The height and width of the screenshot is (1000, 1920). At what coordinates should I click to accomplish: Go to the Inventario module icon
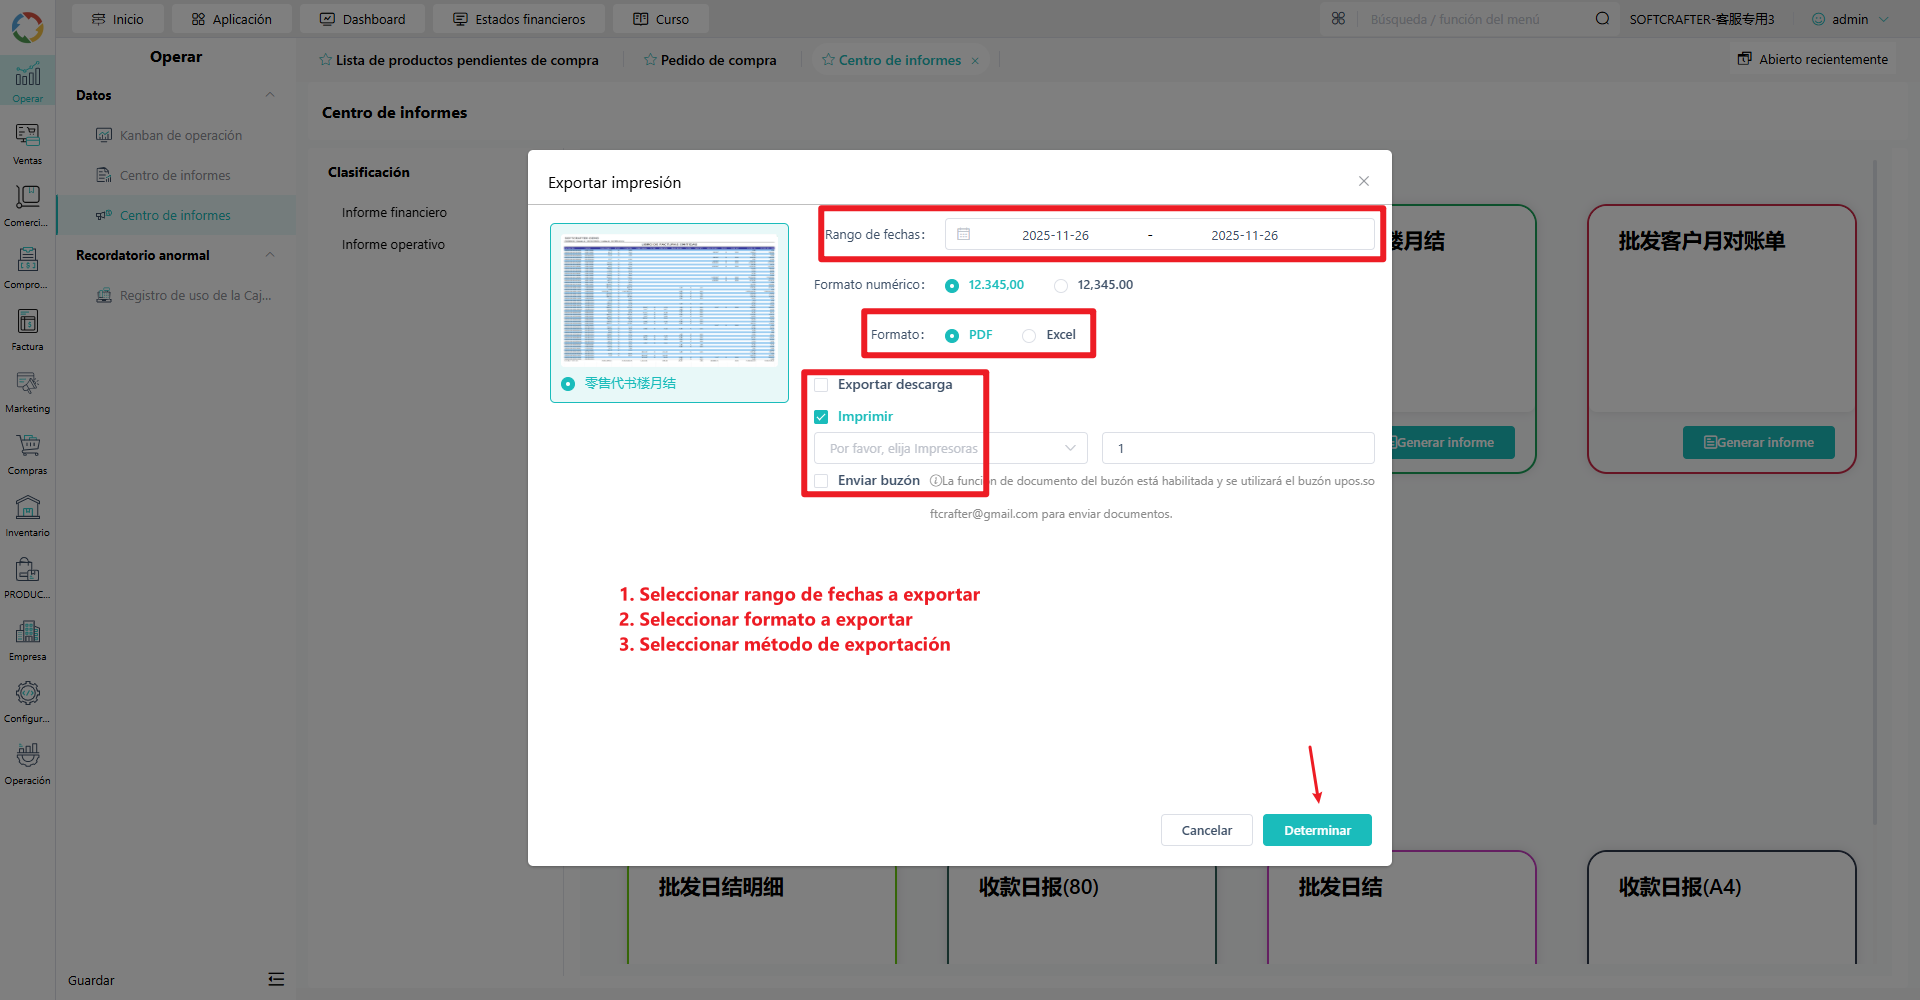(x=27, y=515)
